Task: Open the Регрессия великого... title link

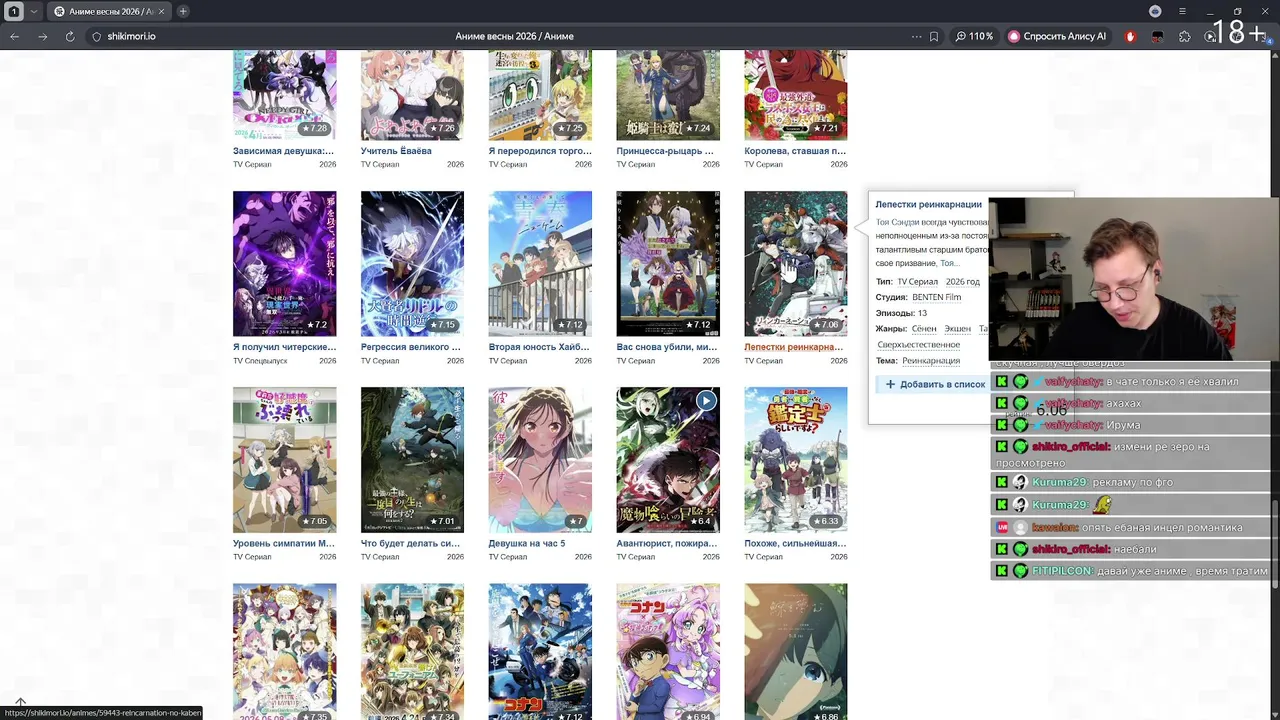Action: tap(411, 347)
